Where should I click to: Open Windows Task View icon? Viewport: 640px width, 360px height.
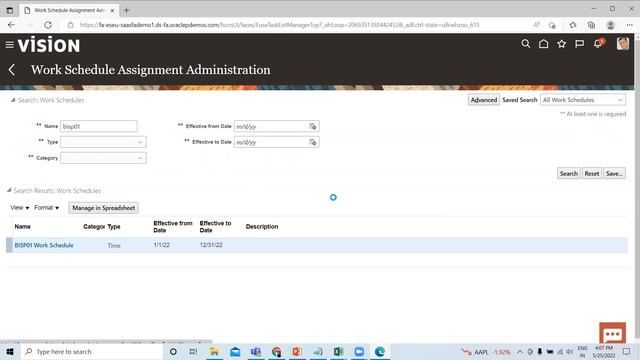193,351
